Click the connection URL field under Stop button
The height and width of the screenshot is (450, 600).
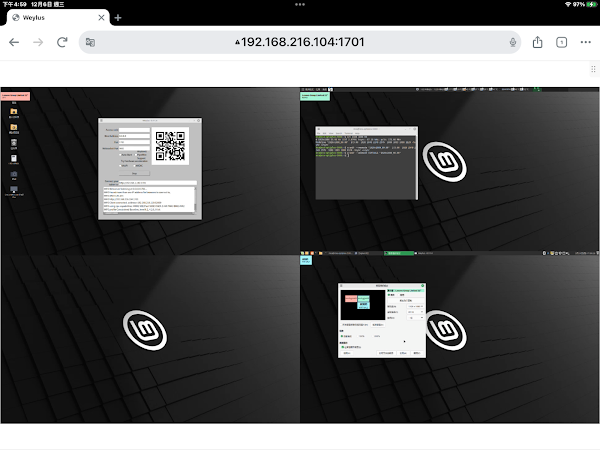[x=158, y=183]
